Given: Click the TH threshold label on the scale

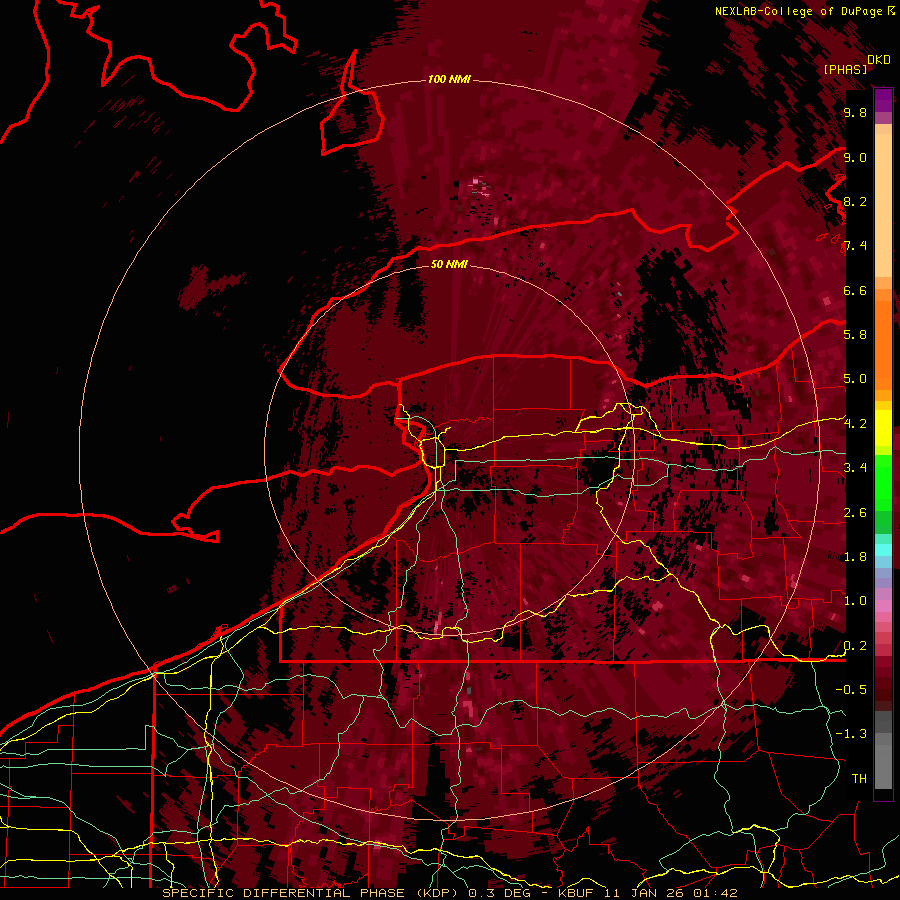Looking at the screenshot, I should (859, 779).
